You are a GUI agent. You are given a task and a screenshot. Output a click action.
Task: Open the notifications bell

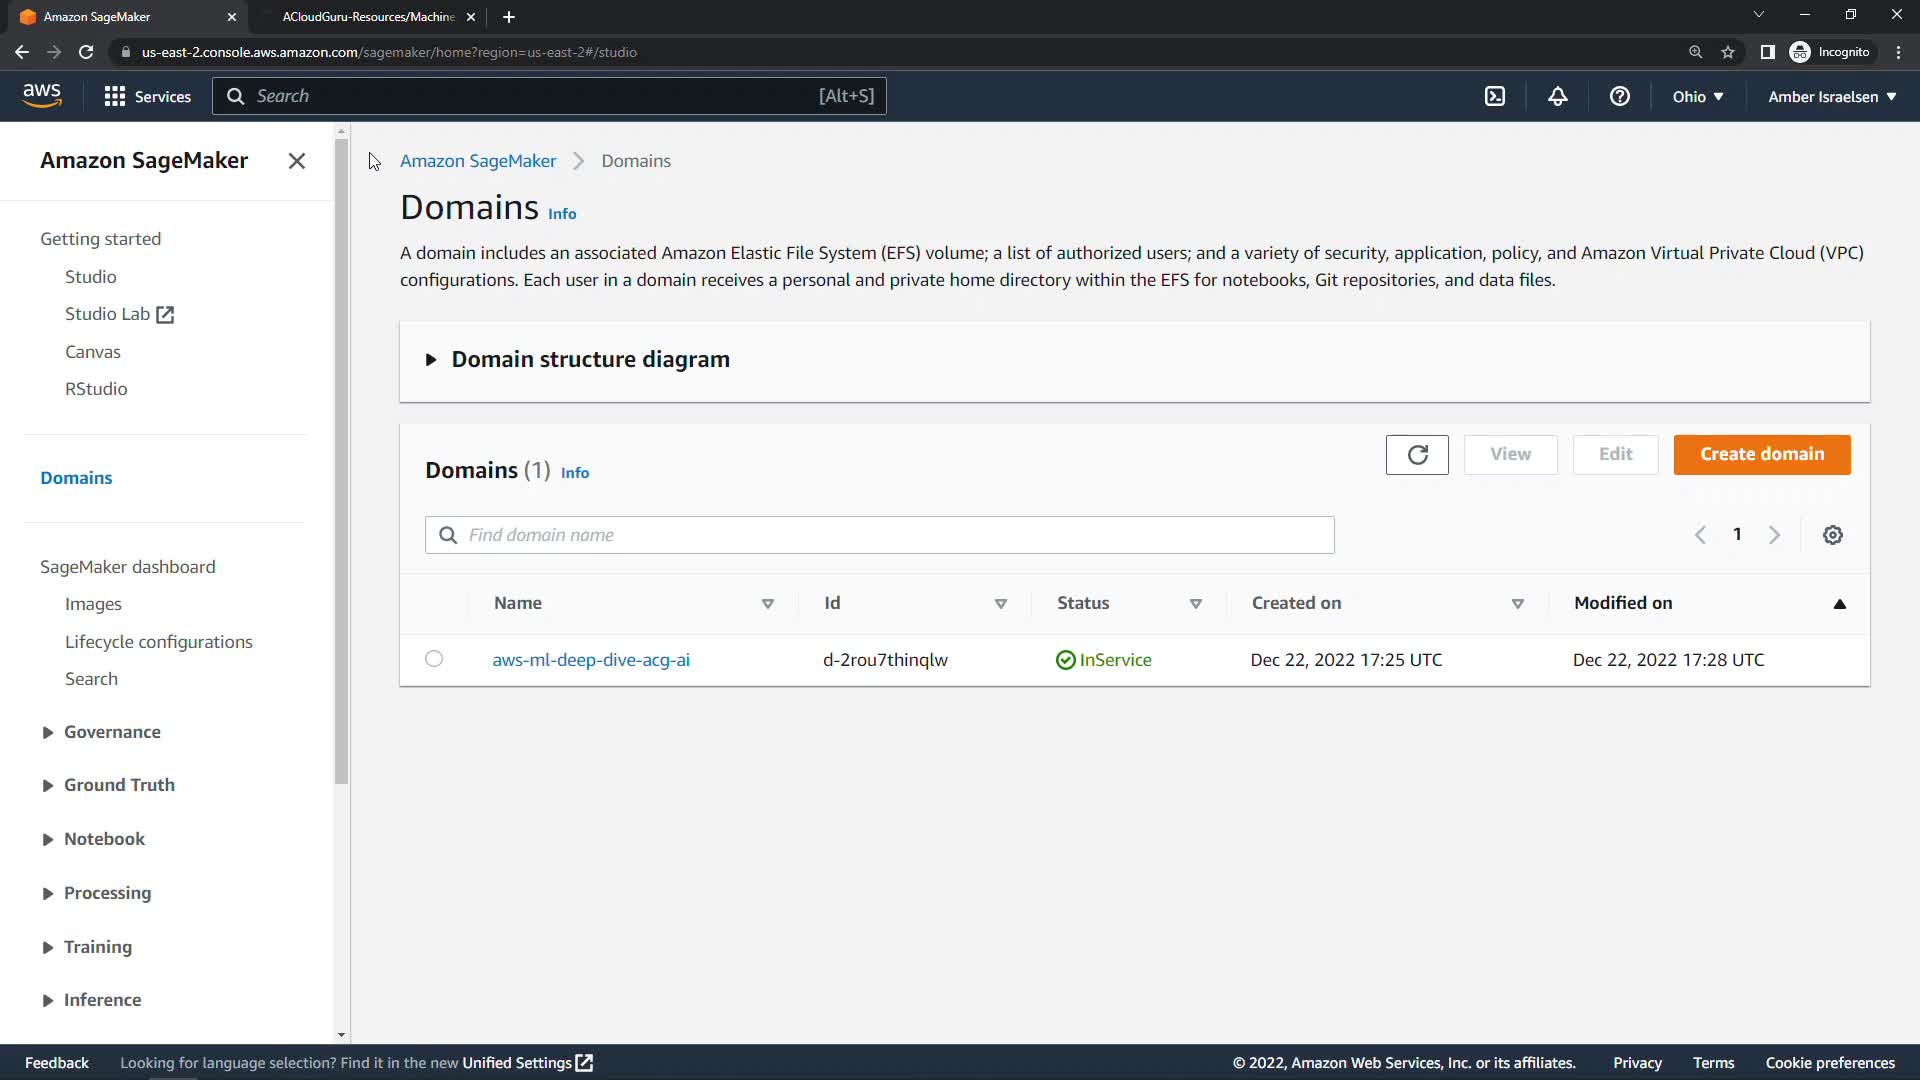(x=1558, y=96)
